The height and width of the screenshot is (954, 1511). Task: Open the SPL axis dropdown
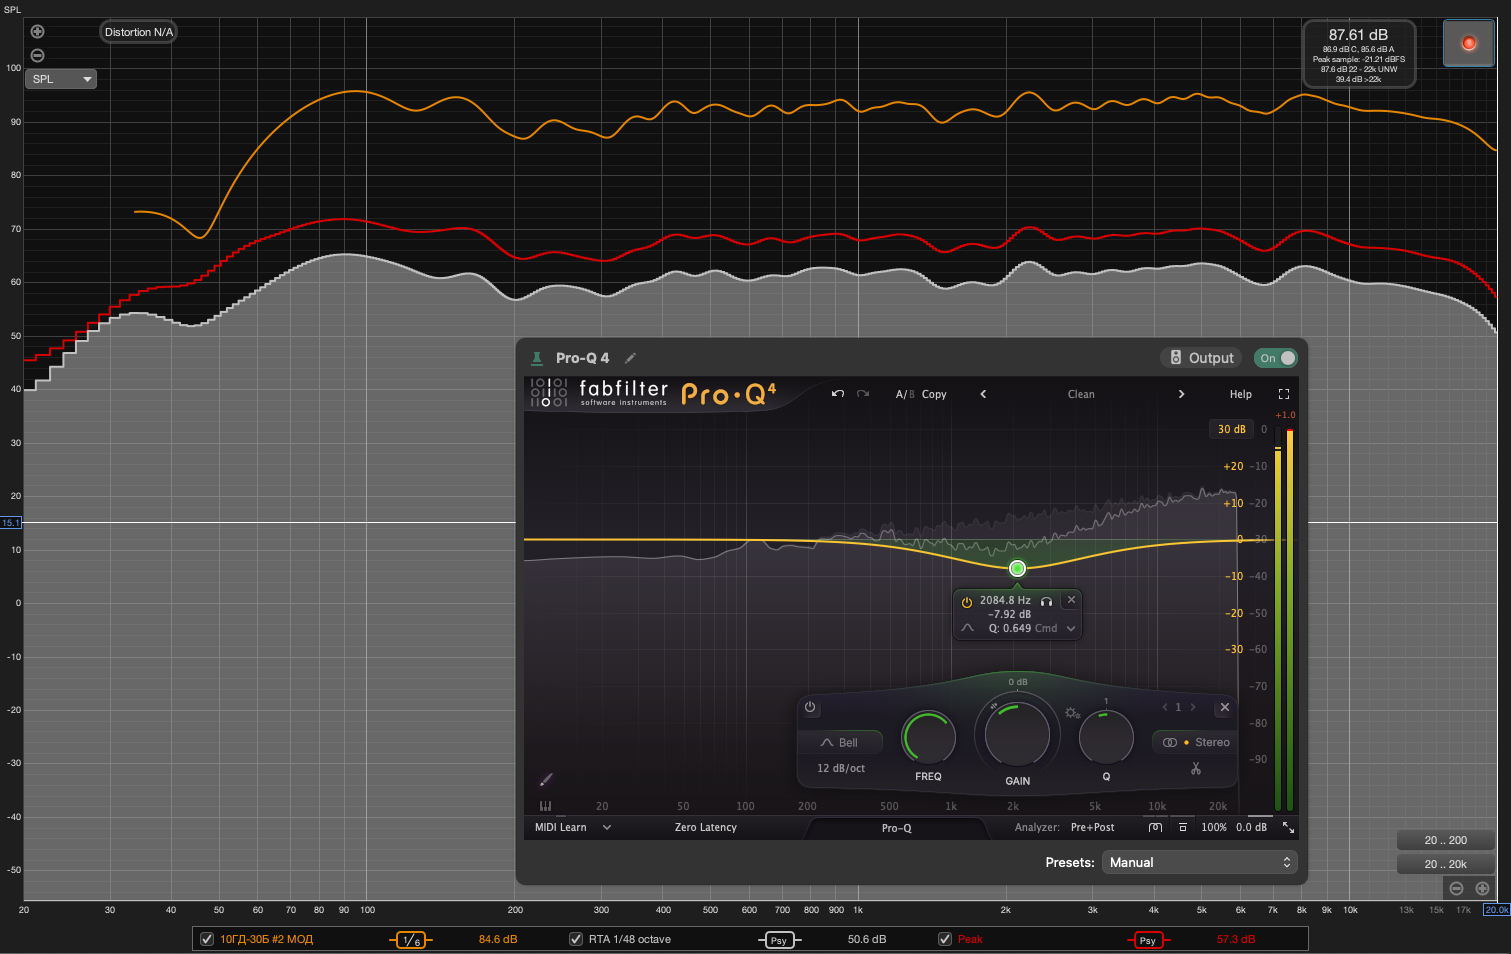point(61,79)
